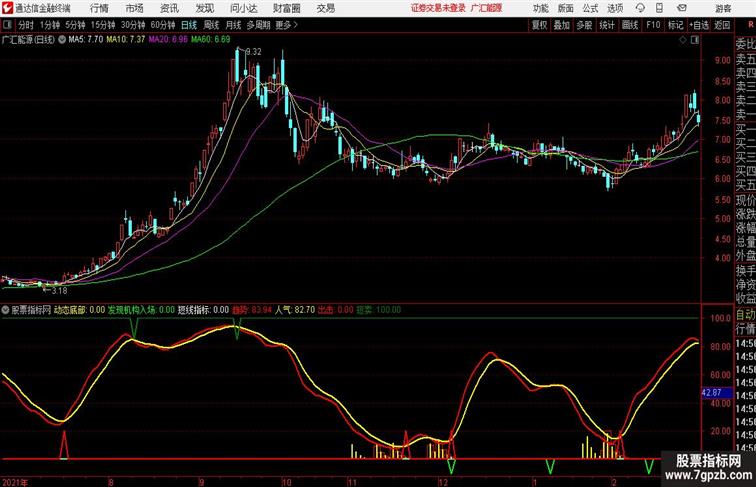
Task: Open the 财富圈 menu
Action: coord(287,8)
